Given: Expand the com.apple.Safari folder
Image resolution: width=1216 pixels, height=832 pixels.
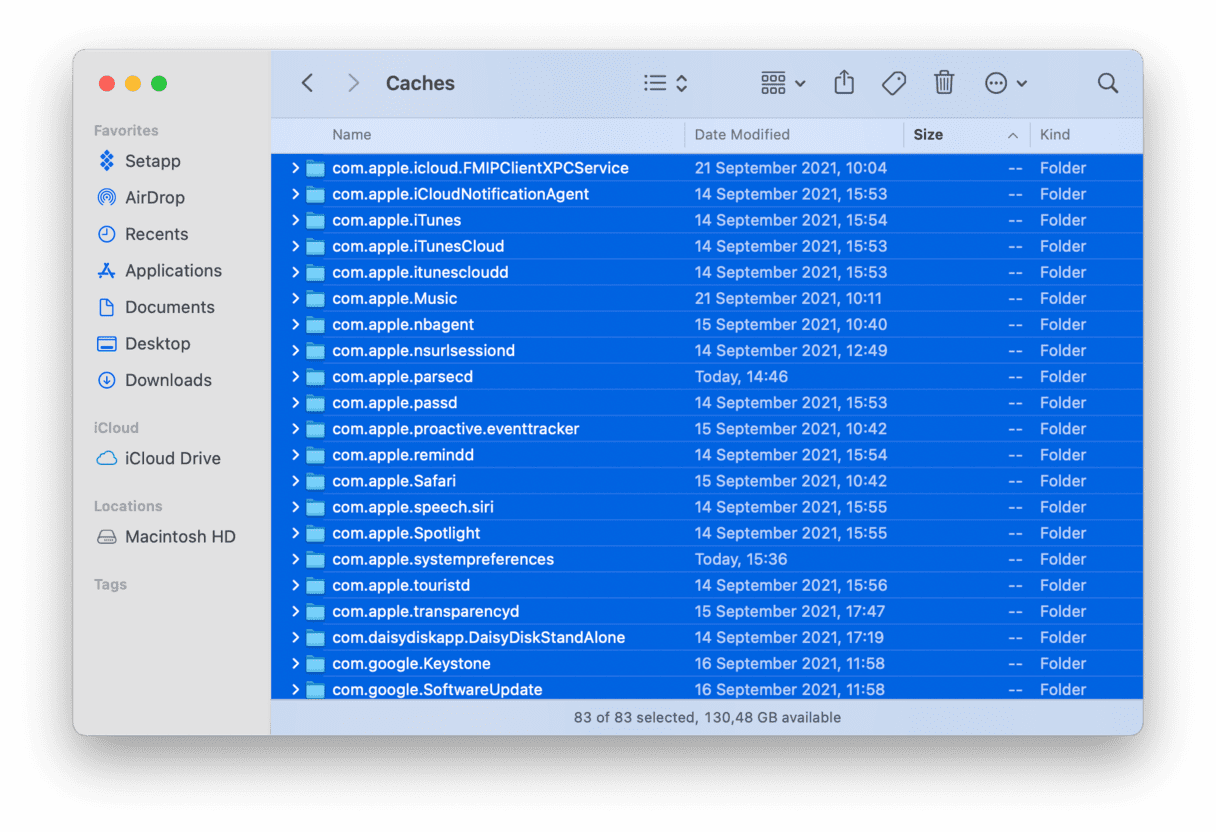Looking at the screenshot, I should [x=295, y=481].
